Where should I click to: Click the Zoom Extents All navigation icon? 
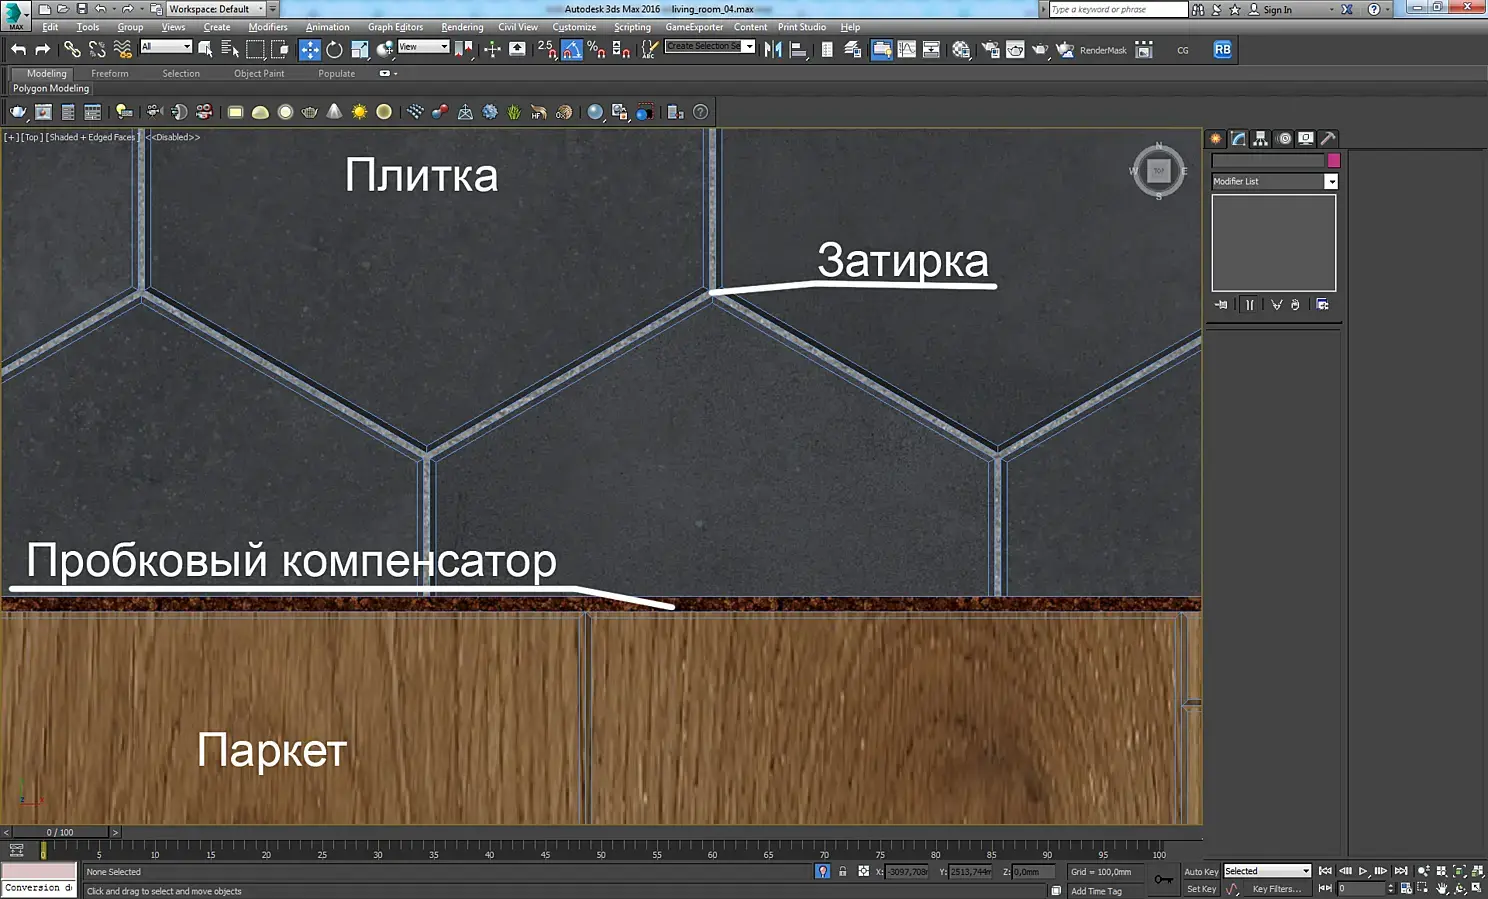pyautogui.click(x=1477, y=872)
